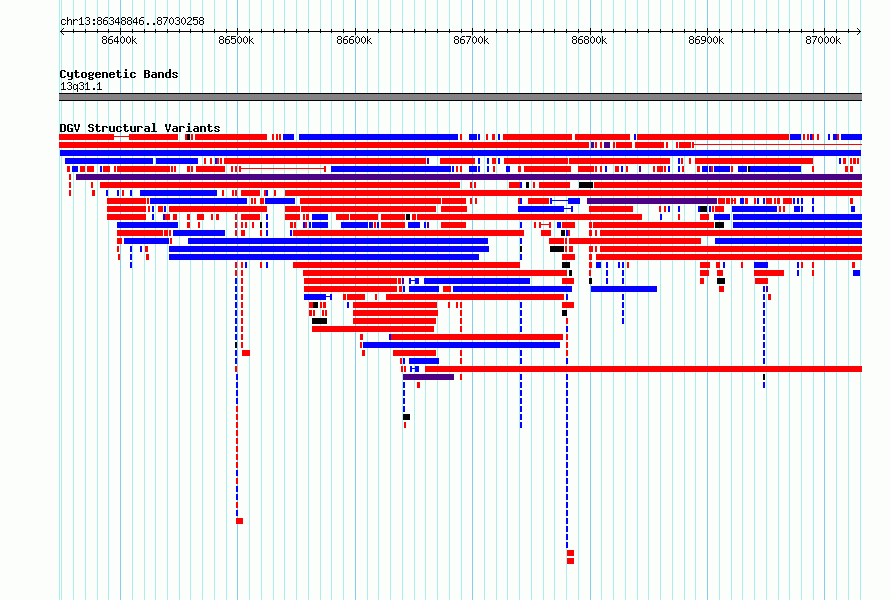Select the lowest long blue bar below 86700k
Image resolution: width=890 pixels, height=600 pixels.
pyautogui.click(x=461, y=345)
